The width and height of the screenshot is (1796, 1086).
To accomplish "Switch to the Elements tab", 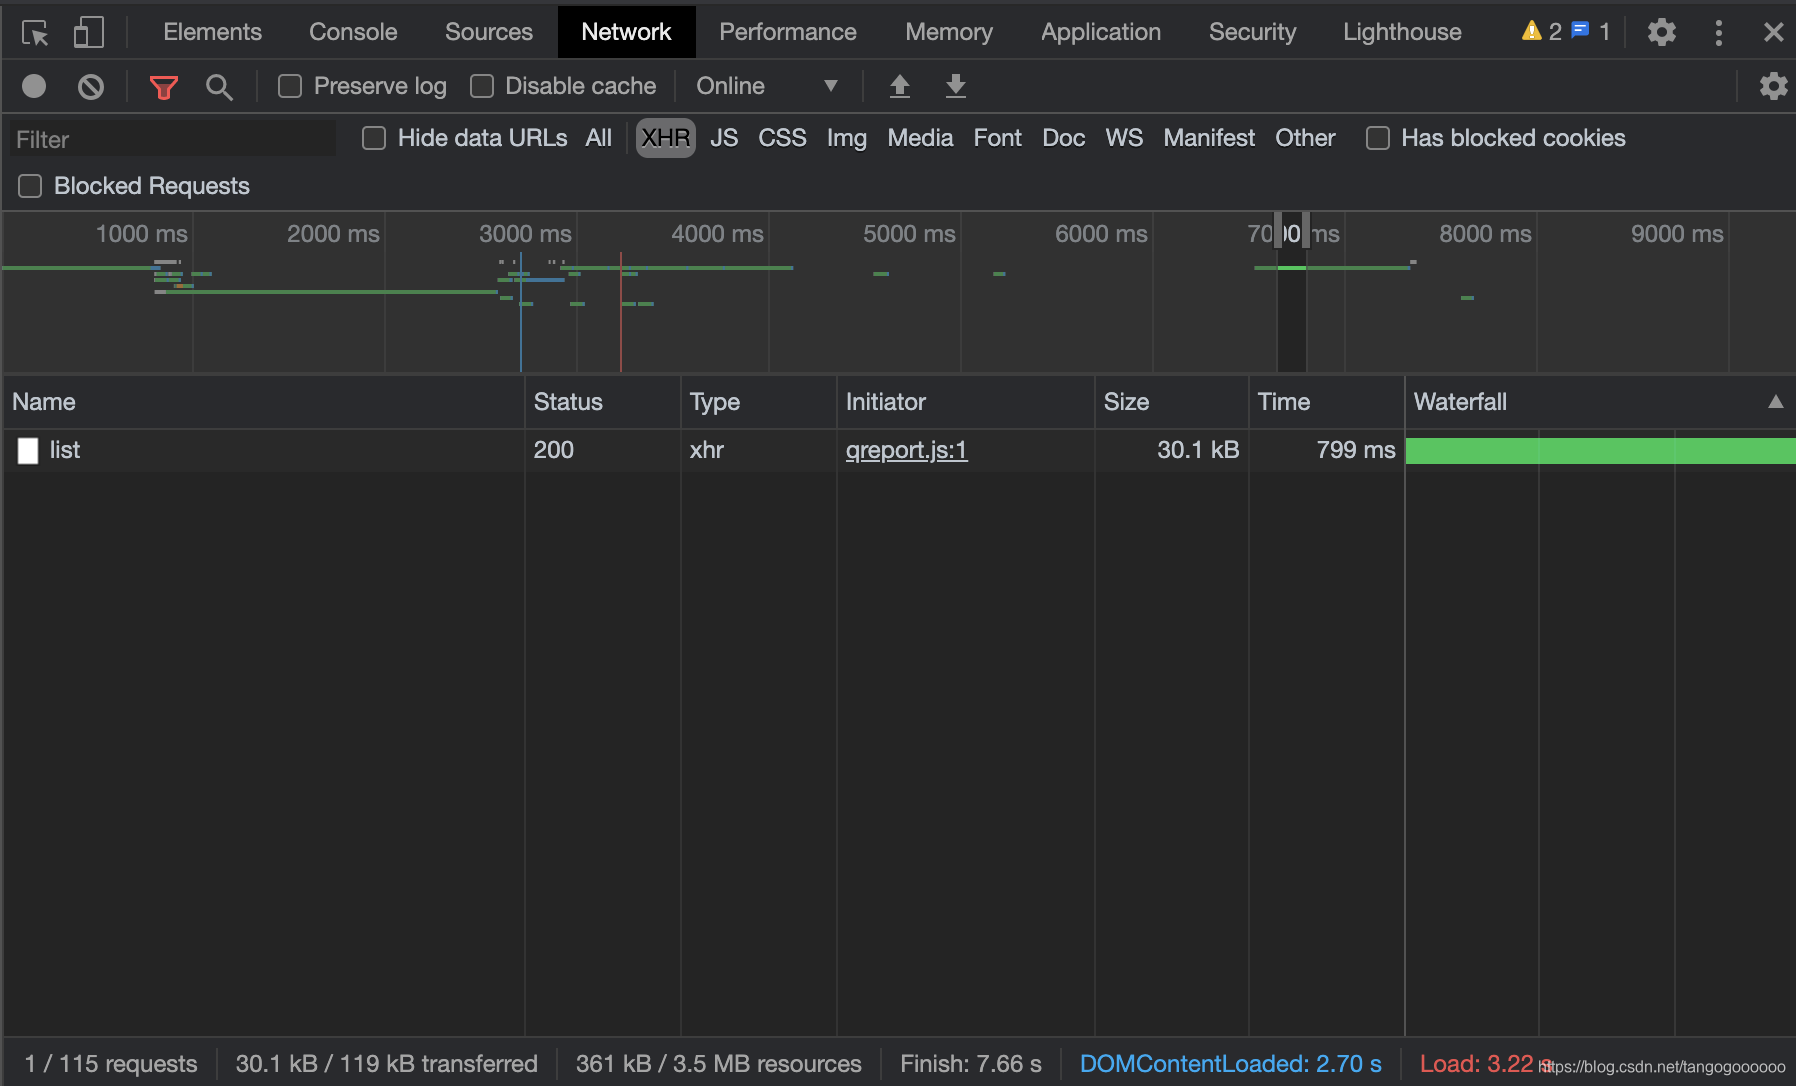I will (x=212, y=32).
